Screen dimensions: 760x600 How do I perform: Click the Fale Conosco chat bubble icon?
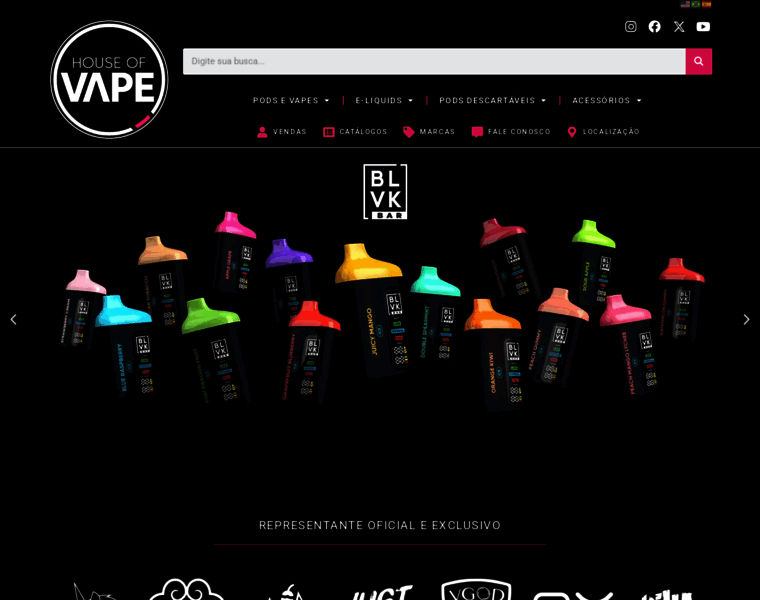point(477,132)
